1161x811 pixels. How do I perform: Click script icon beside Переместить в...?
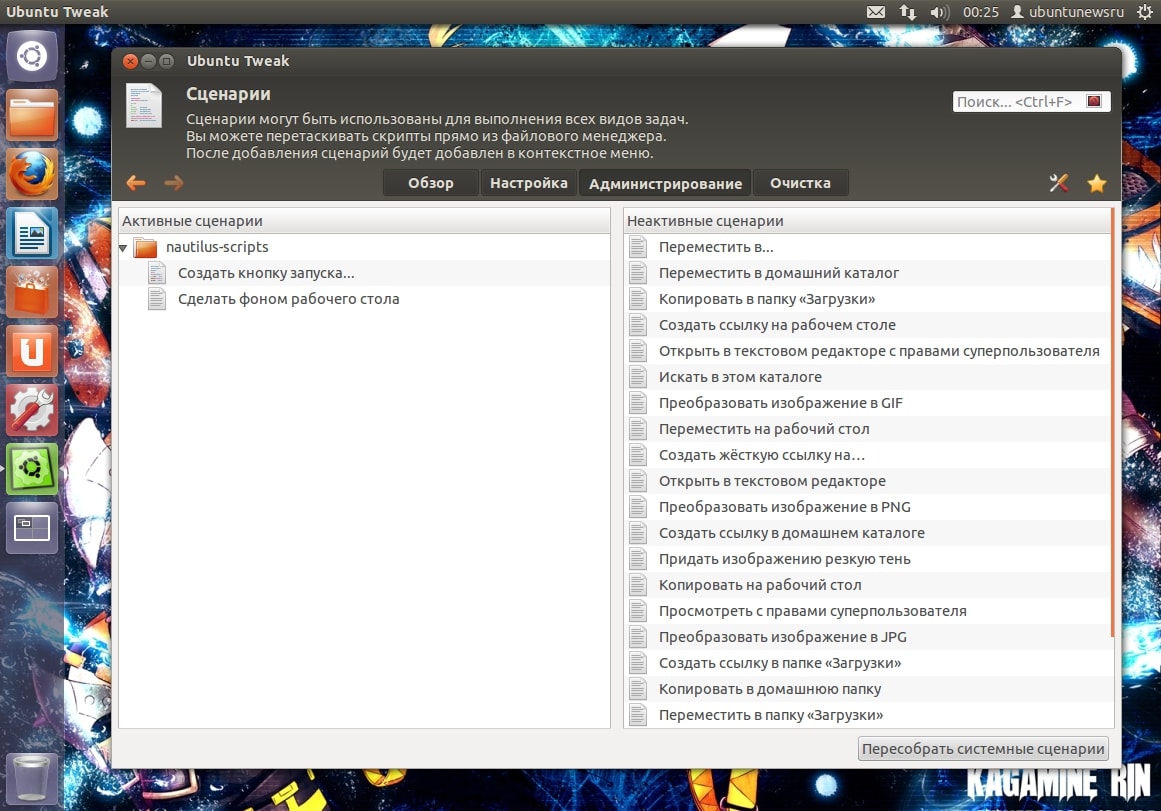pos(638,247)
